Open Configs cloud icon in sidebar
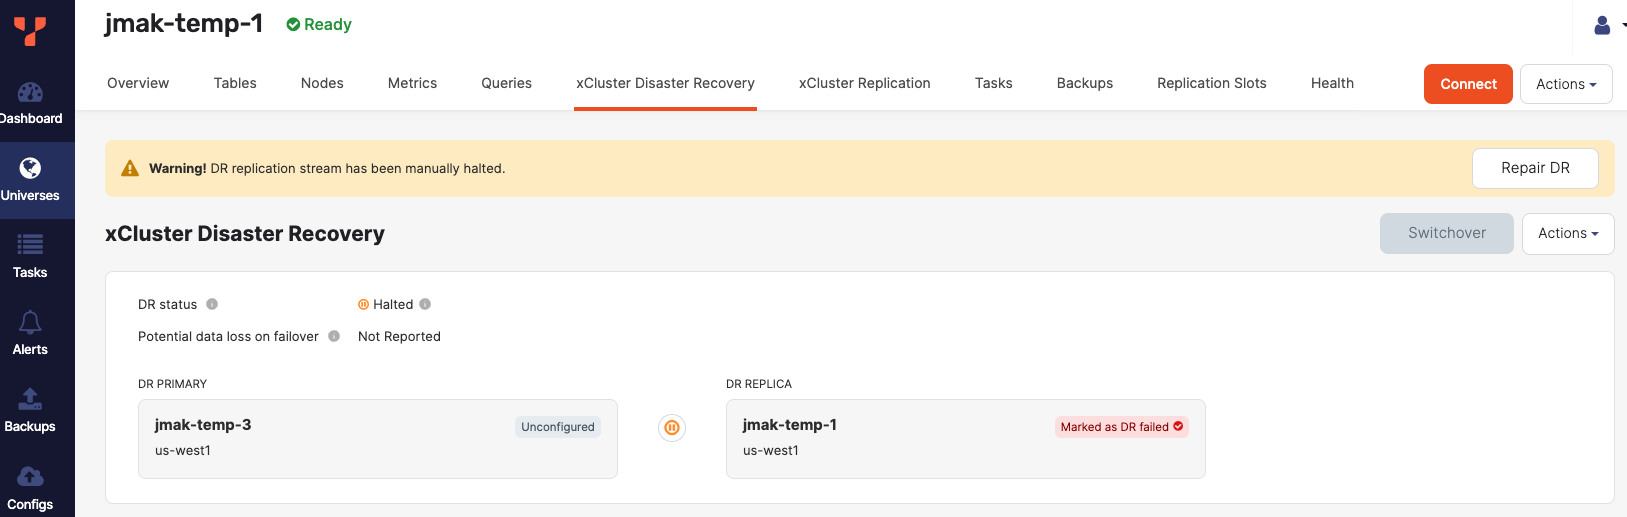The image size is (1627, 517). (30, 476)
